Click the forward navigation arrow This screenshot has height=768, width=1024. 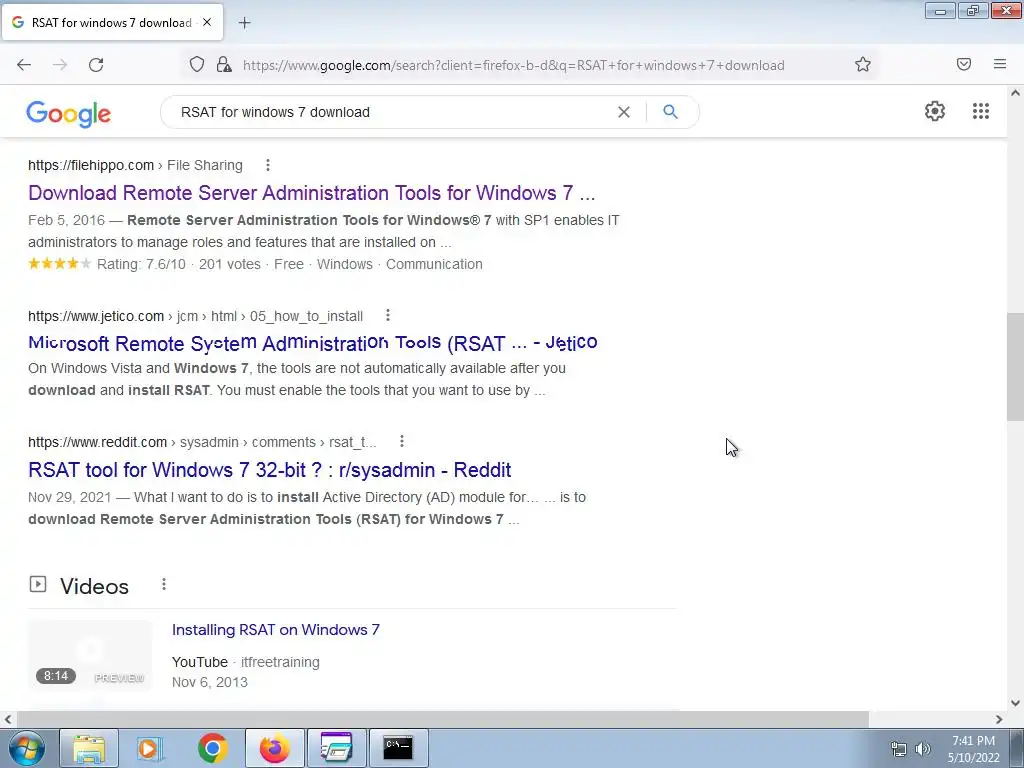[x=60, y=65]
